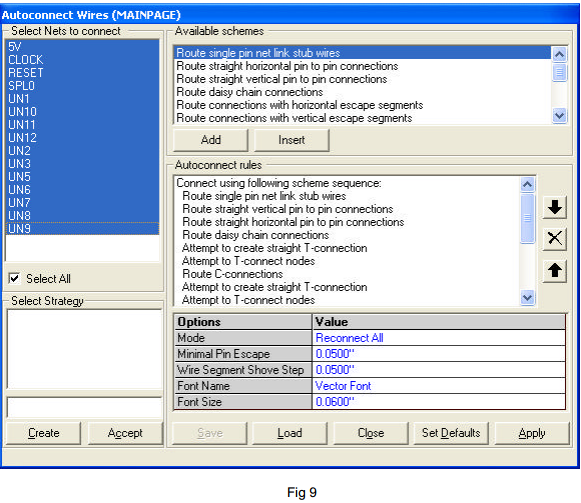Edit the Minimal Pin Escape value
The height and width of the screenshot is (503, 581).
(x=439, y=354)
